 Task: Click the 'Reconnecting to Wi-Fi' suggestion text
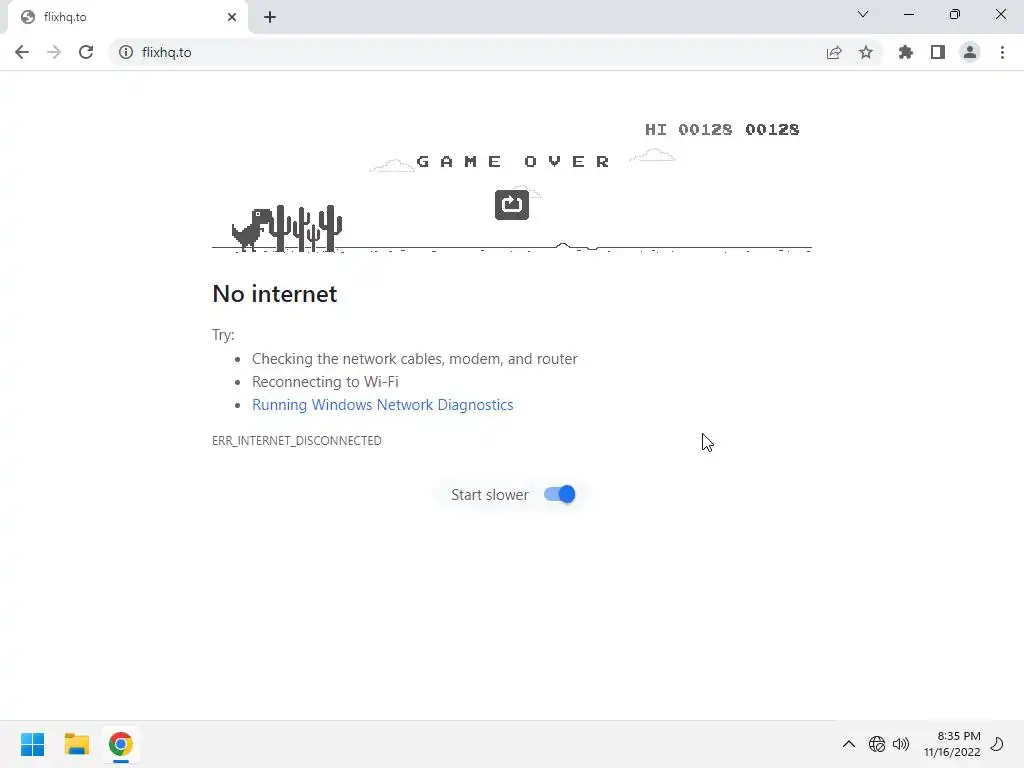click(325, 381)
